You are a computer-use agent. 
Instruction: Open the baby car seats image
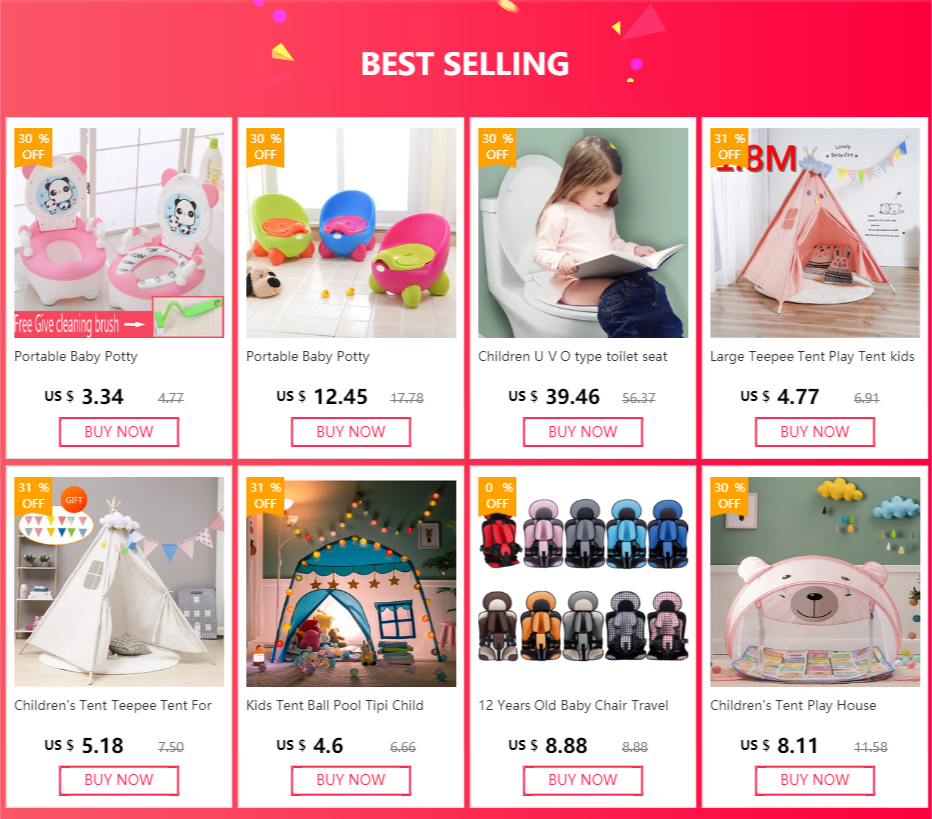point(582,582)
